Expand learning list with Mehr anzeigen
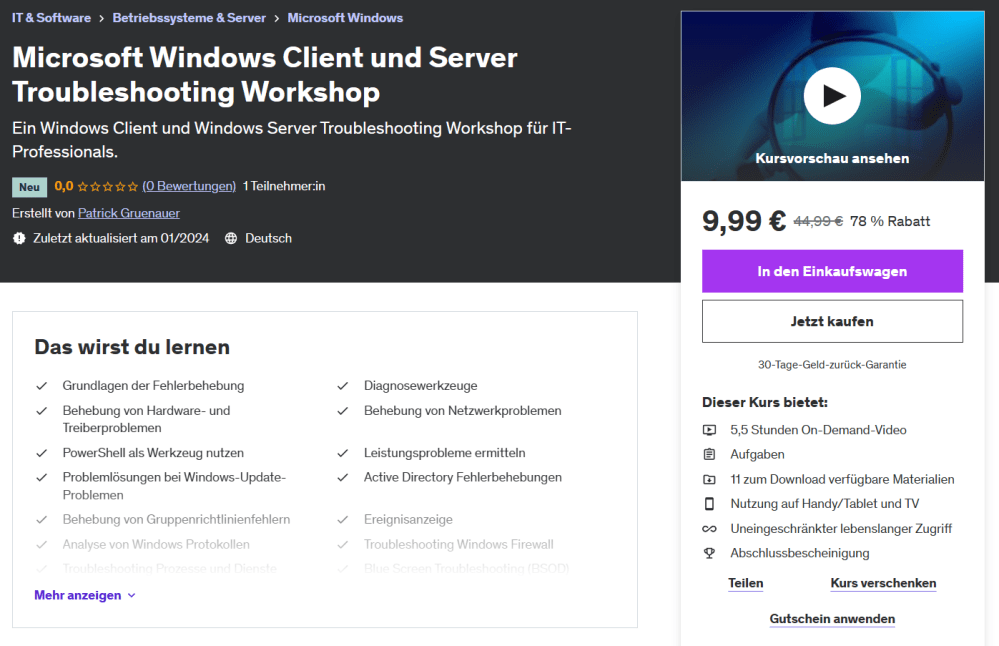The width and height of the screenshot is (999, 646). pyautogui.click(x=77, y=595)
